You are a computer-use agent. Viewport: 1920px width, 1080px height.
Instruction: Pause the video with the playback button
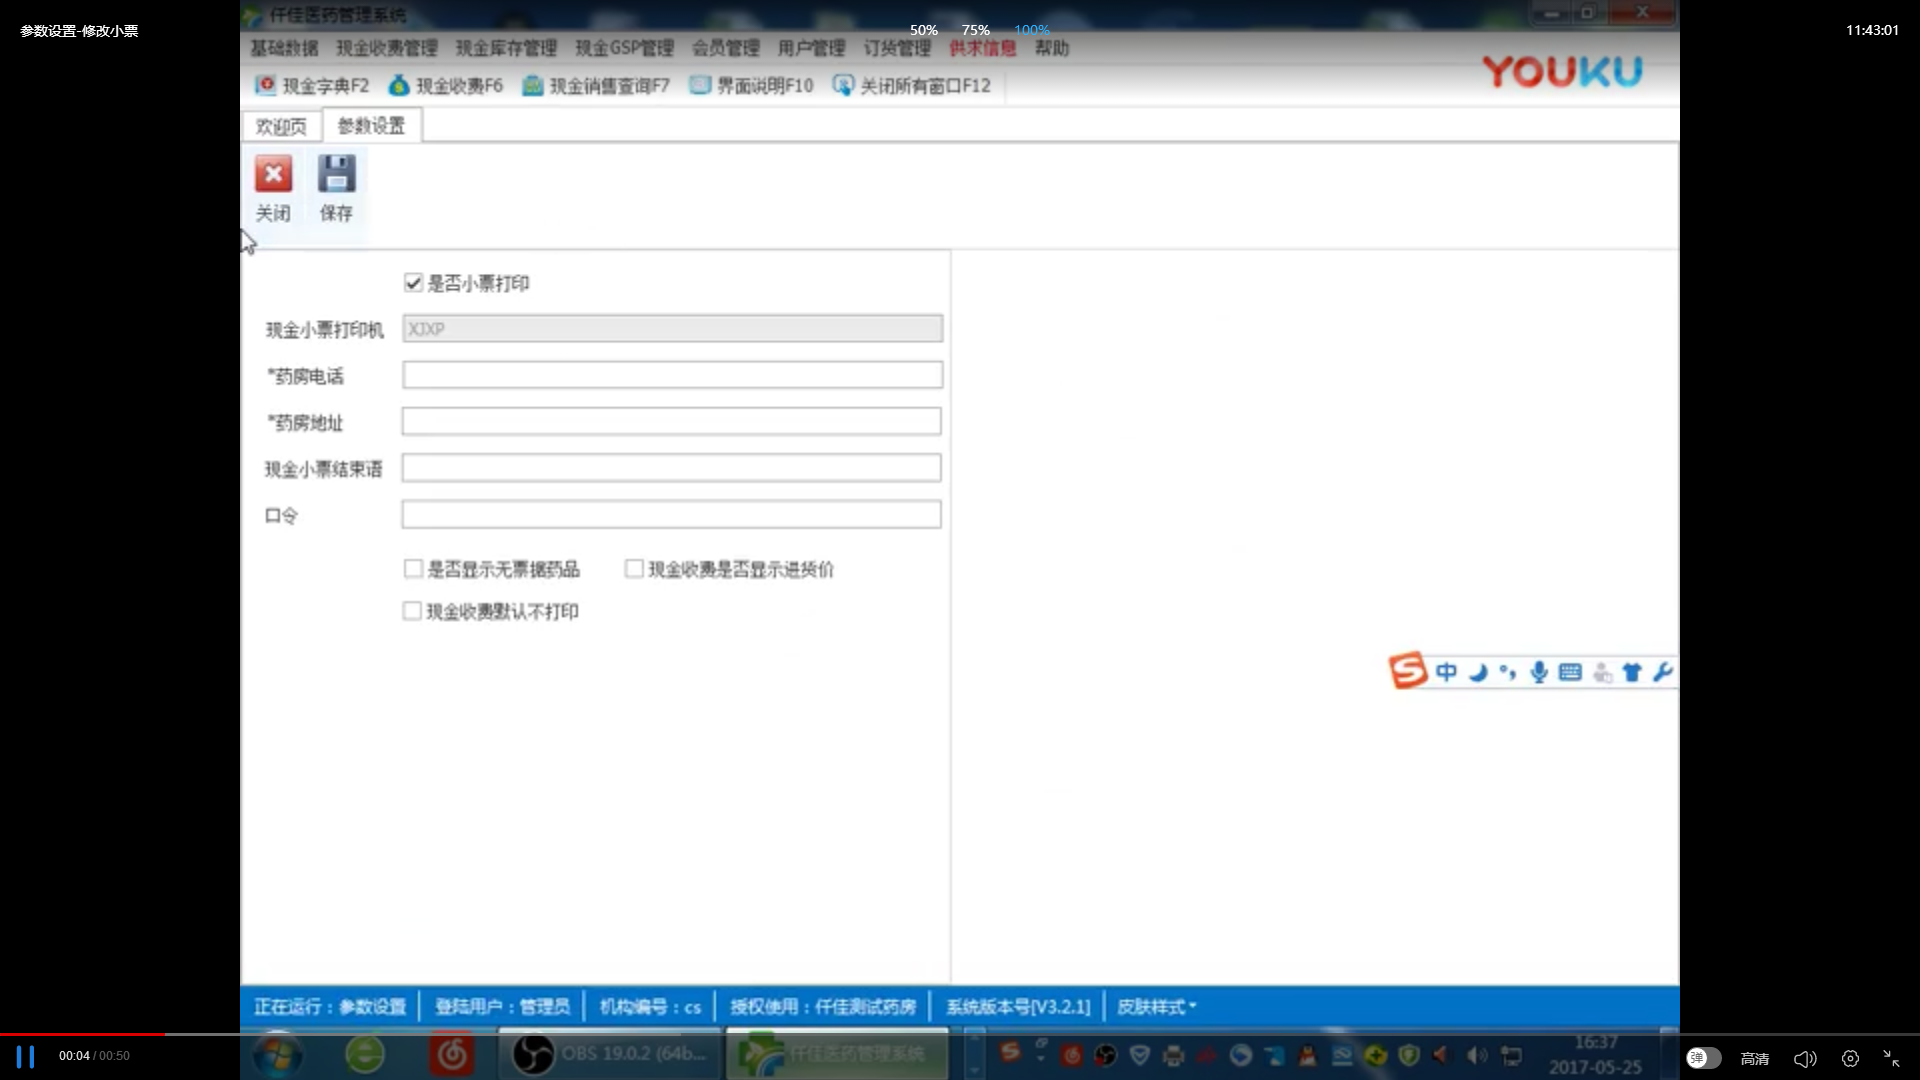pos(25,1056)
